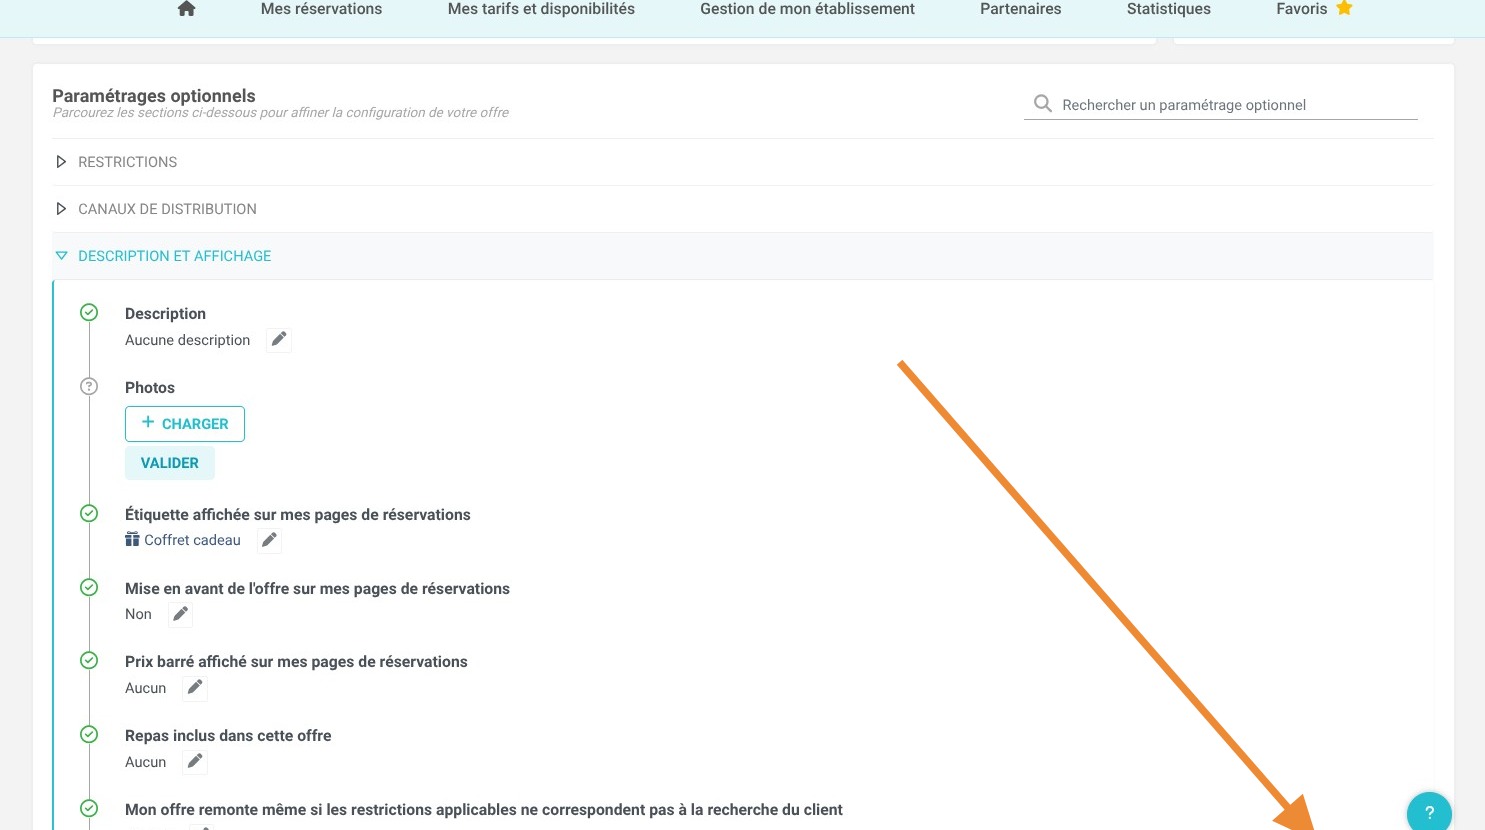The height and width of the screenshot is (830, 1485).
Task: Click the green check icon beside Description
Action: (x=89, y=313)
